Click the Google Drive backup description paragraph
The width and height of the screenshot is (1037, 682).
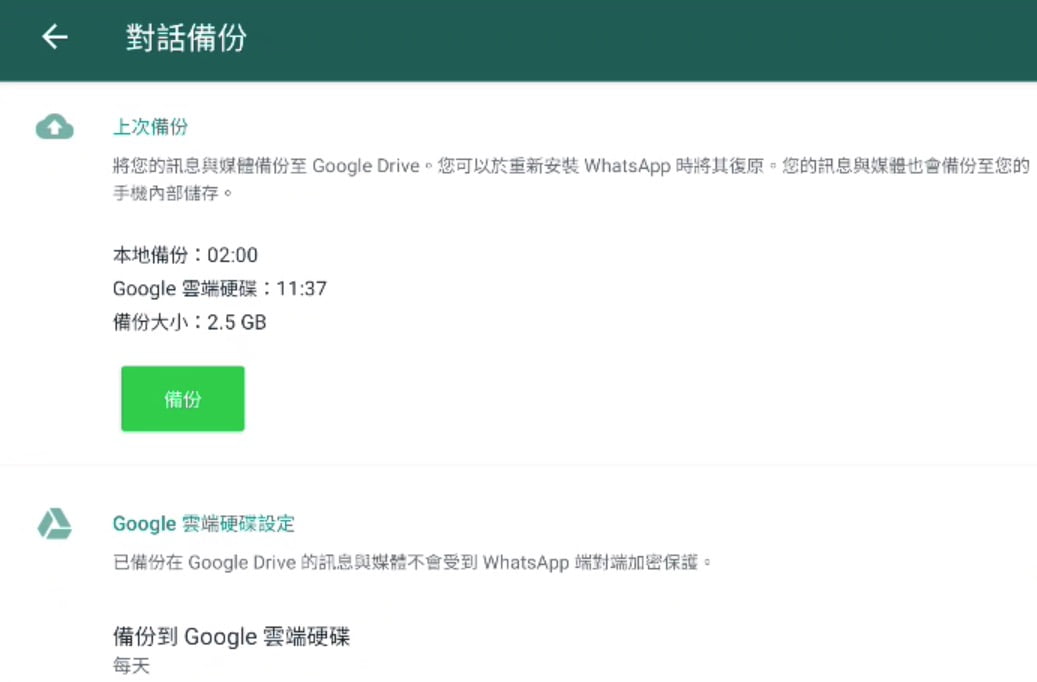click(x=571, y=179)
